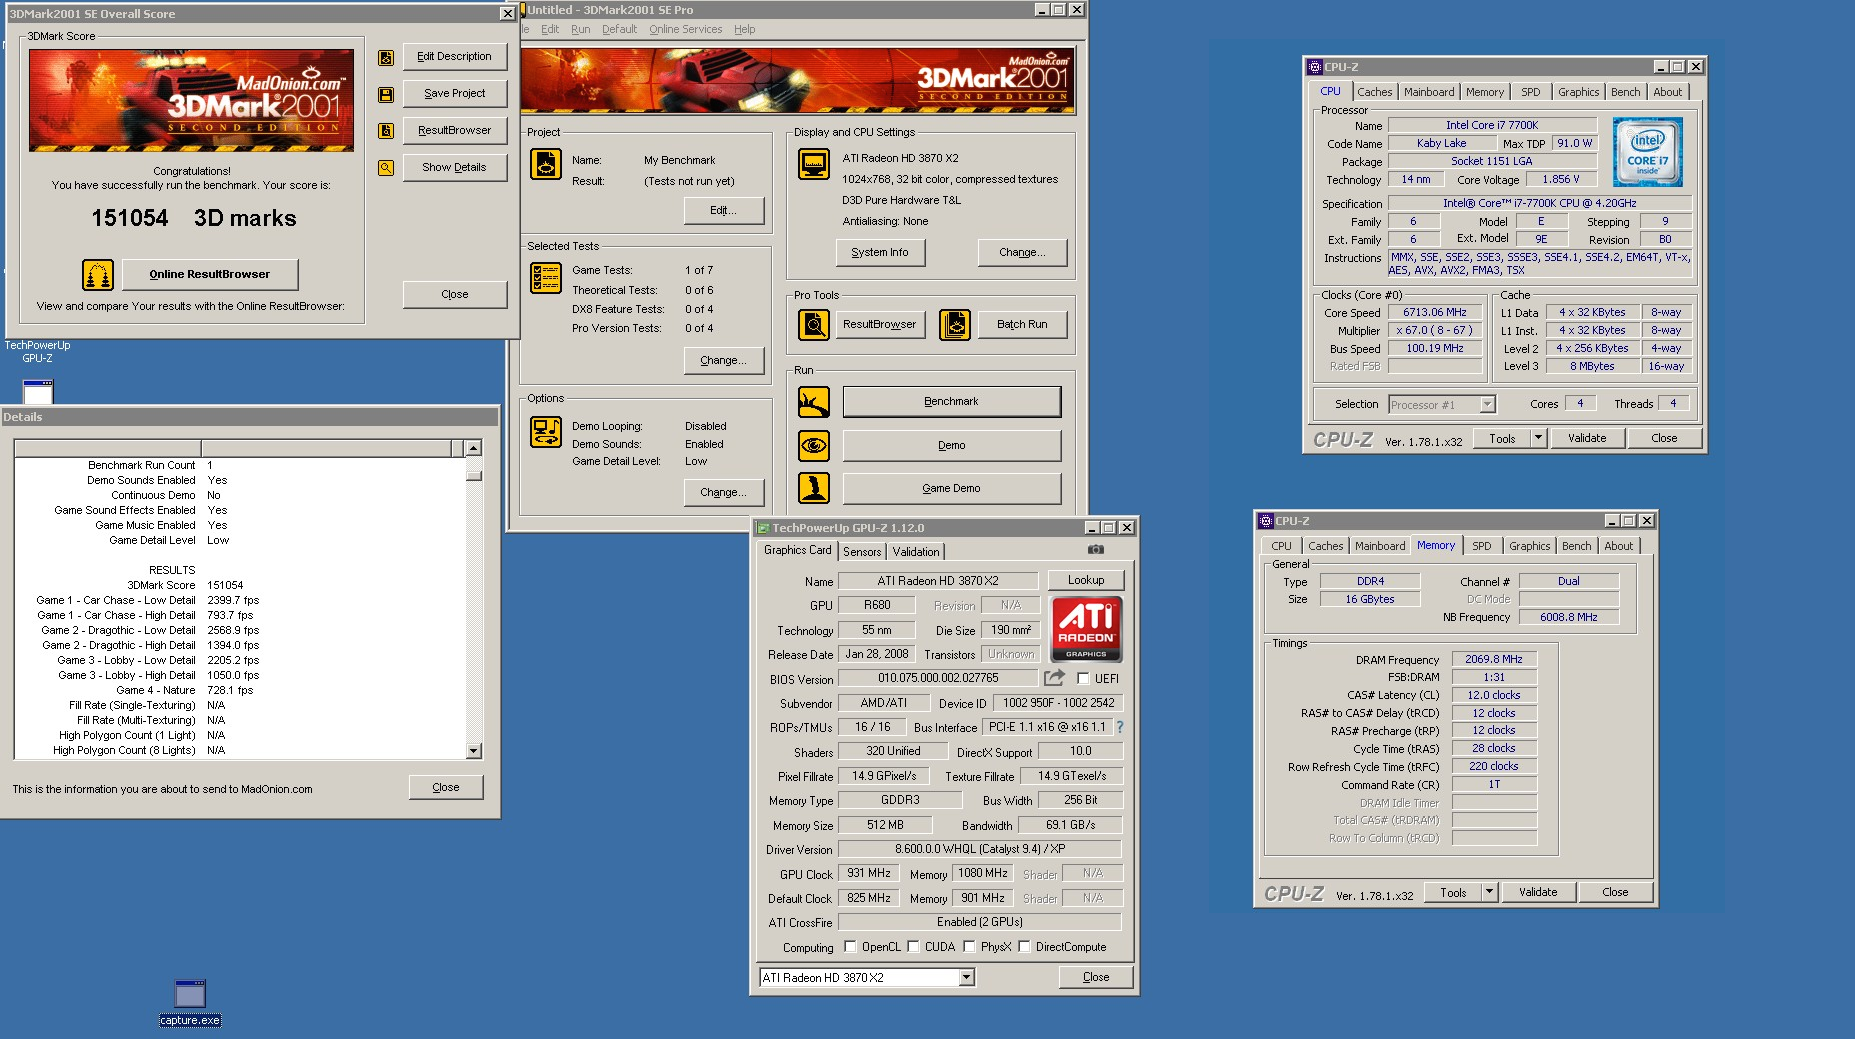The height and width of the screenshot is (1039, 1855).
Task: Click the Save Project button
Action: [x=455, y=94]
